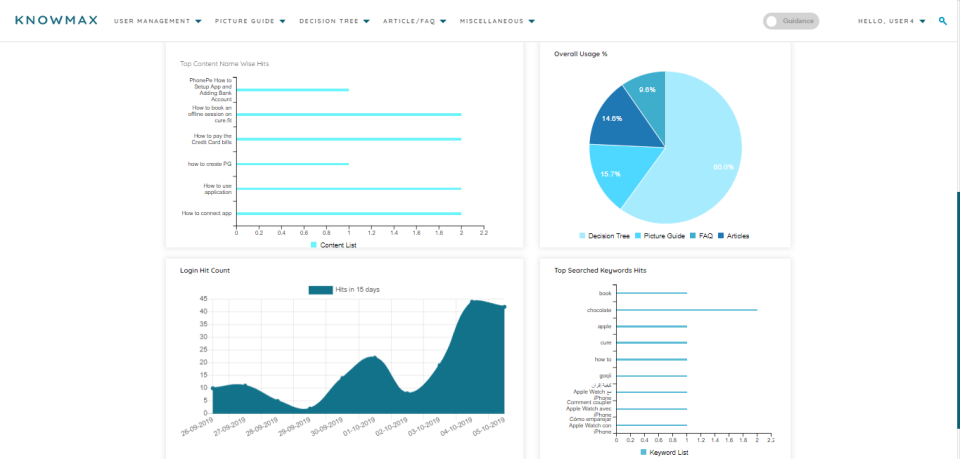Open the Miscellaneous menu
This screenshot has width=960, height=459.
497,21
